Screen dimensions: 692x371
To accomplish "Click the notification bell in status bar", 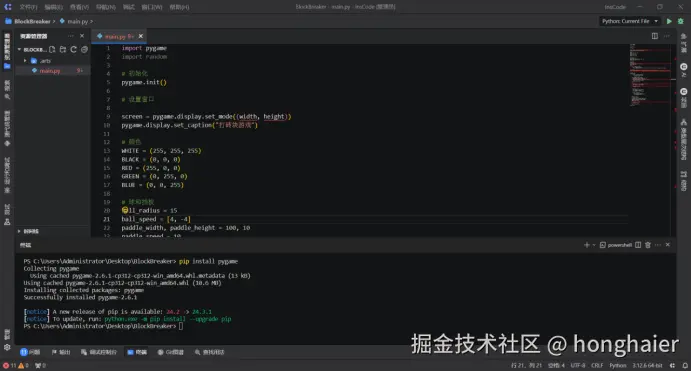I will (685, 365).
